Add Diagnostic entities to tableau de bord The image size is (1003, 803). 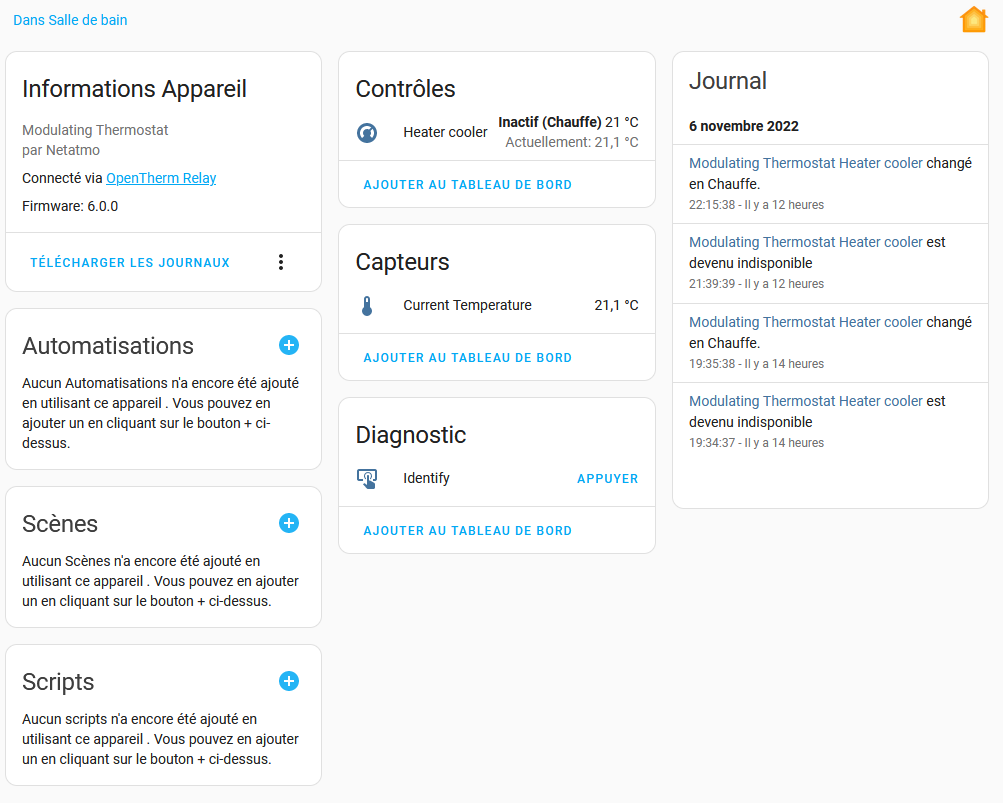[x=468, y=530]
